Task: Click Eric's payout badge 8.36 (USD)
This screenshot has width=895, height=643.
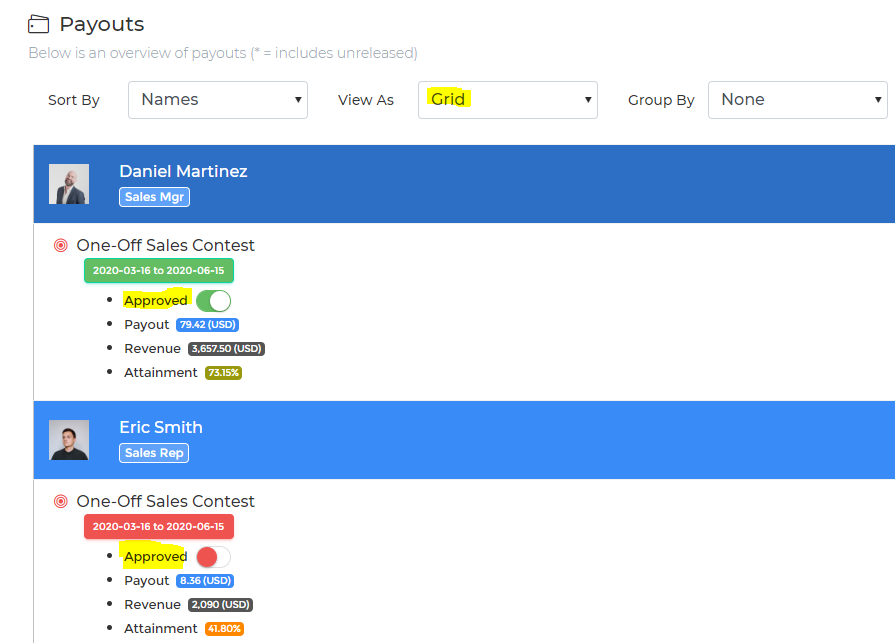Action: point(204,580)
